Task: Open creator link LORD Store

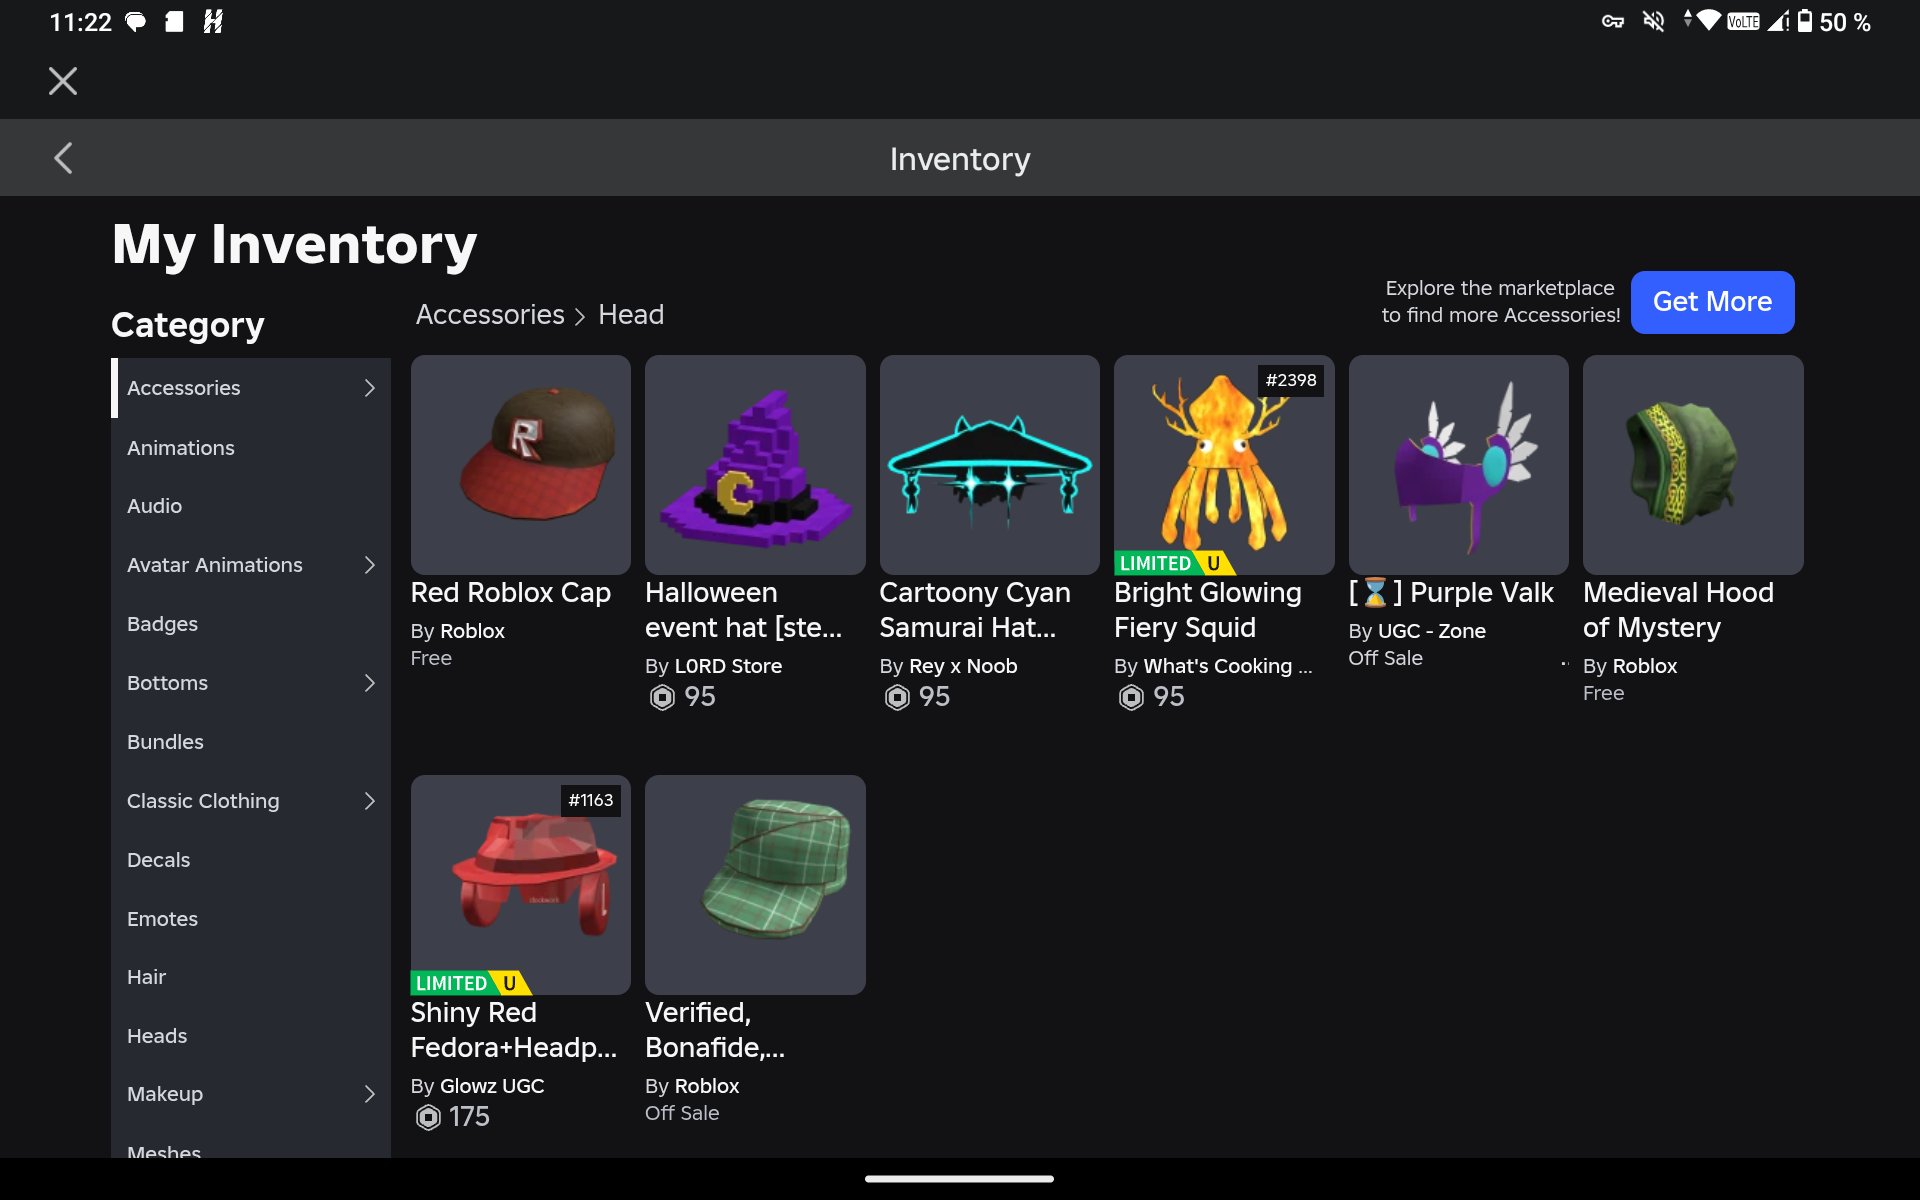Action: pyautogui.click(x=728, y=666)
